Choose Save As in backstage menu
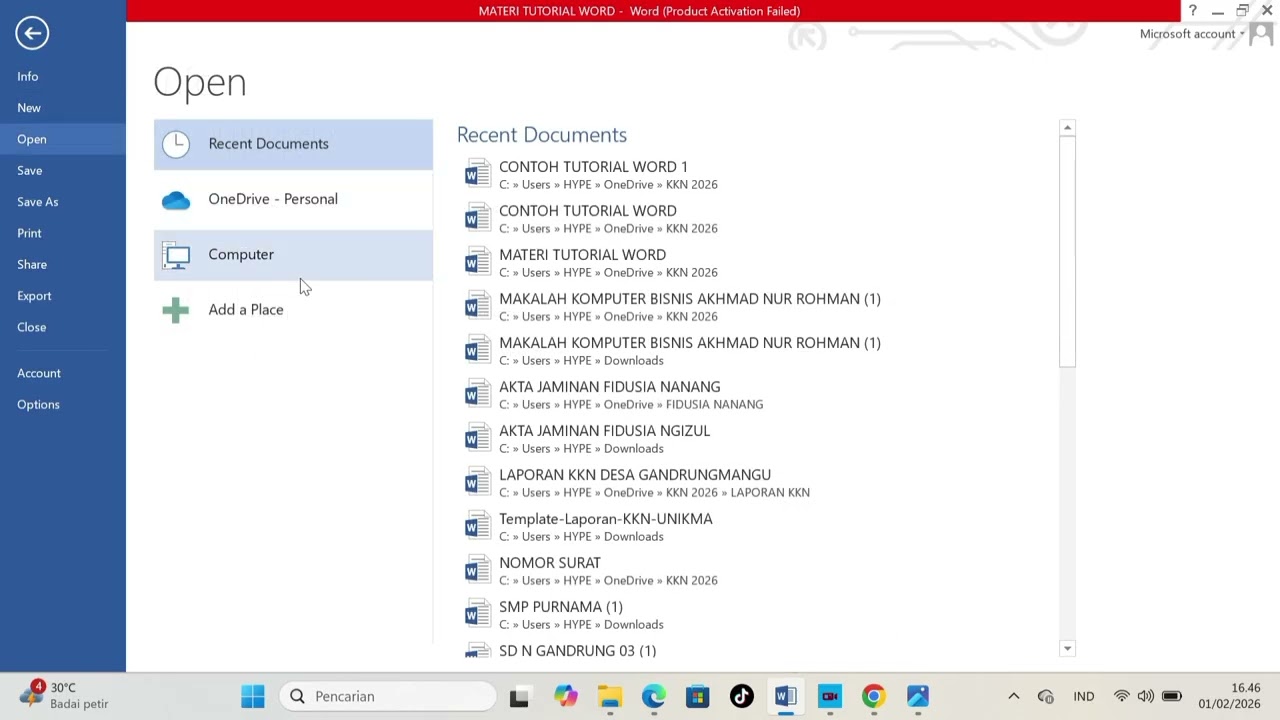 [x=63, y=202]
